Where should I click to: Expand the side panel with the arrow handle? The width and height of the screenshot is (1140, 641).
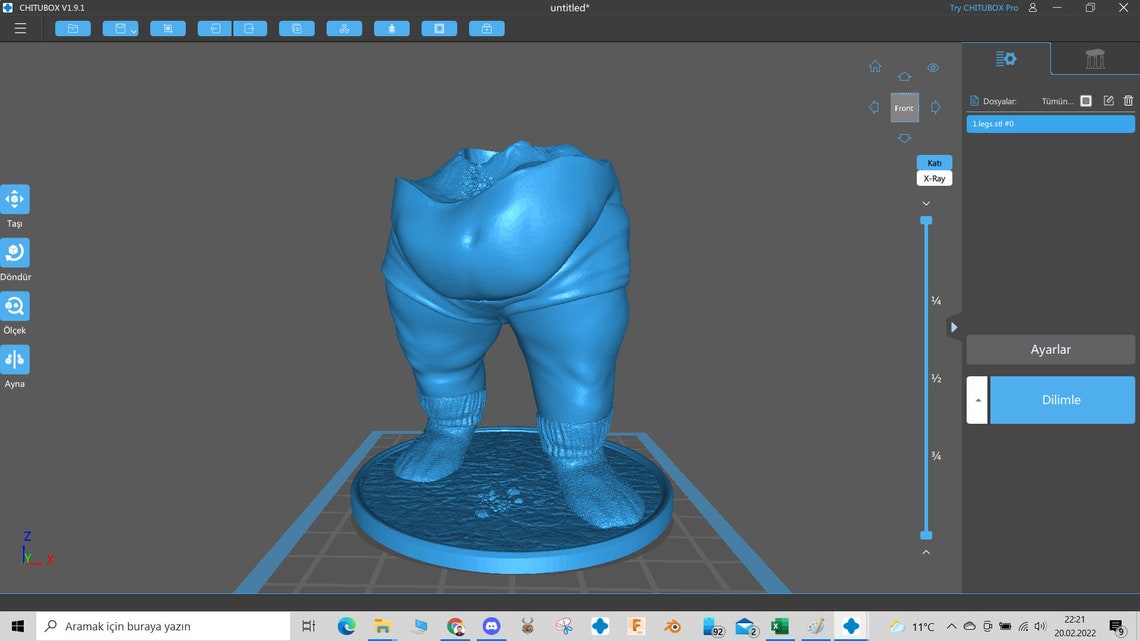point(954,327)
